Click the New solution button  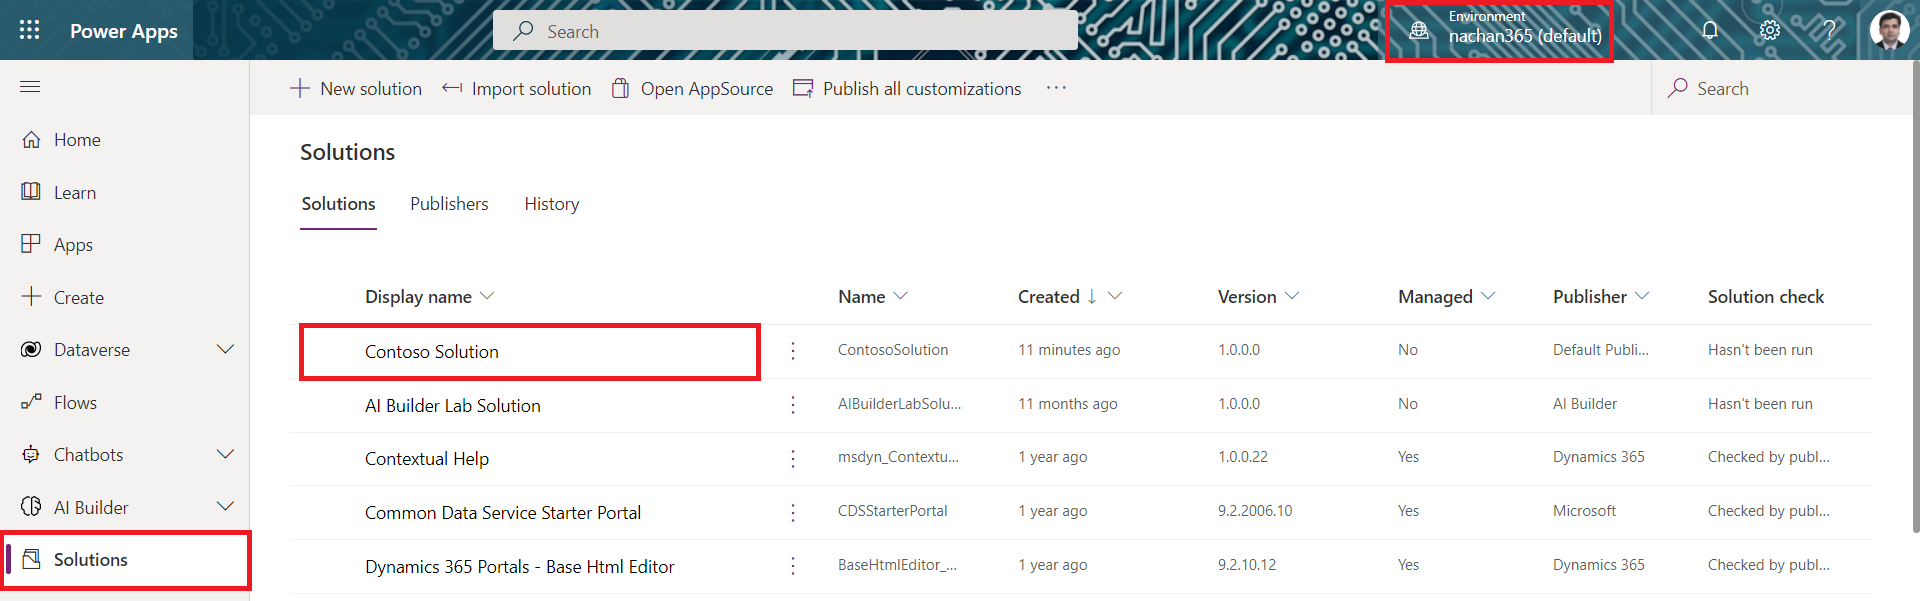[x=356, y=89]
